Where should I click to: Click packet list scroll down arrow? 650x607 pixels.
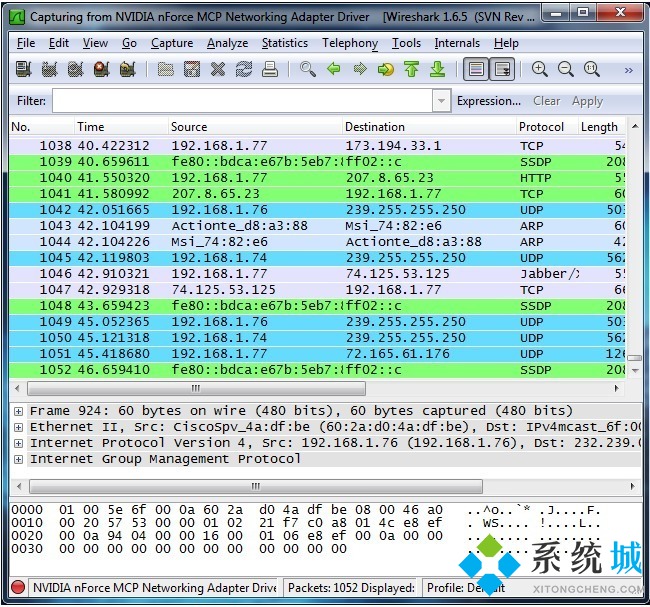pyautogui.click(x=635, y=370)
